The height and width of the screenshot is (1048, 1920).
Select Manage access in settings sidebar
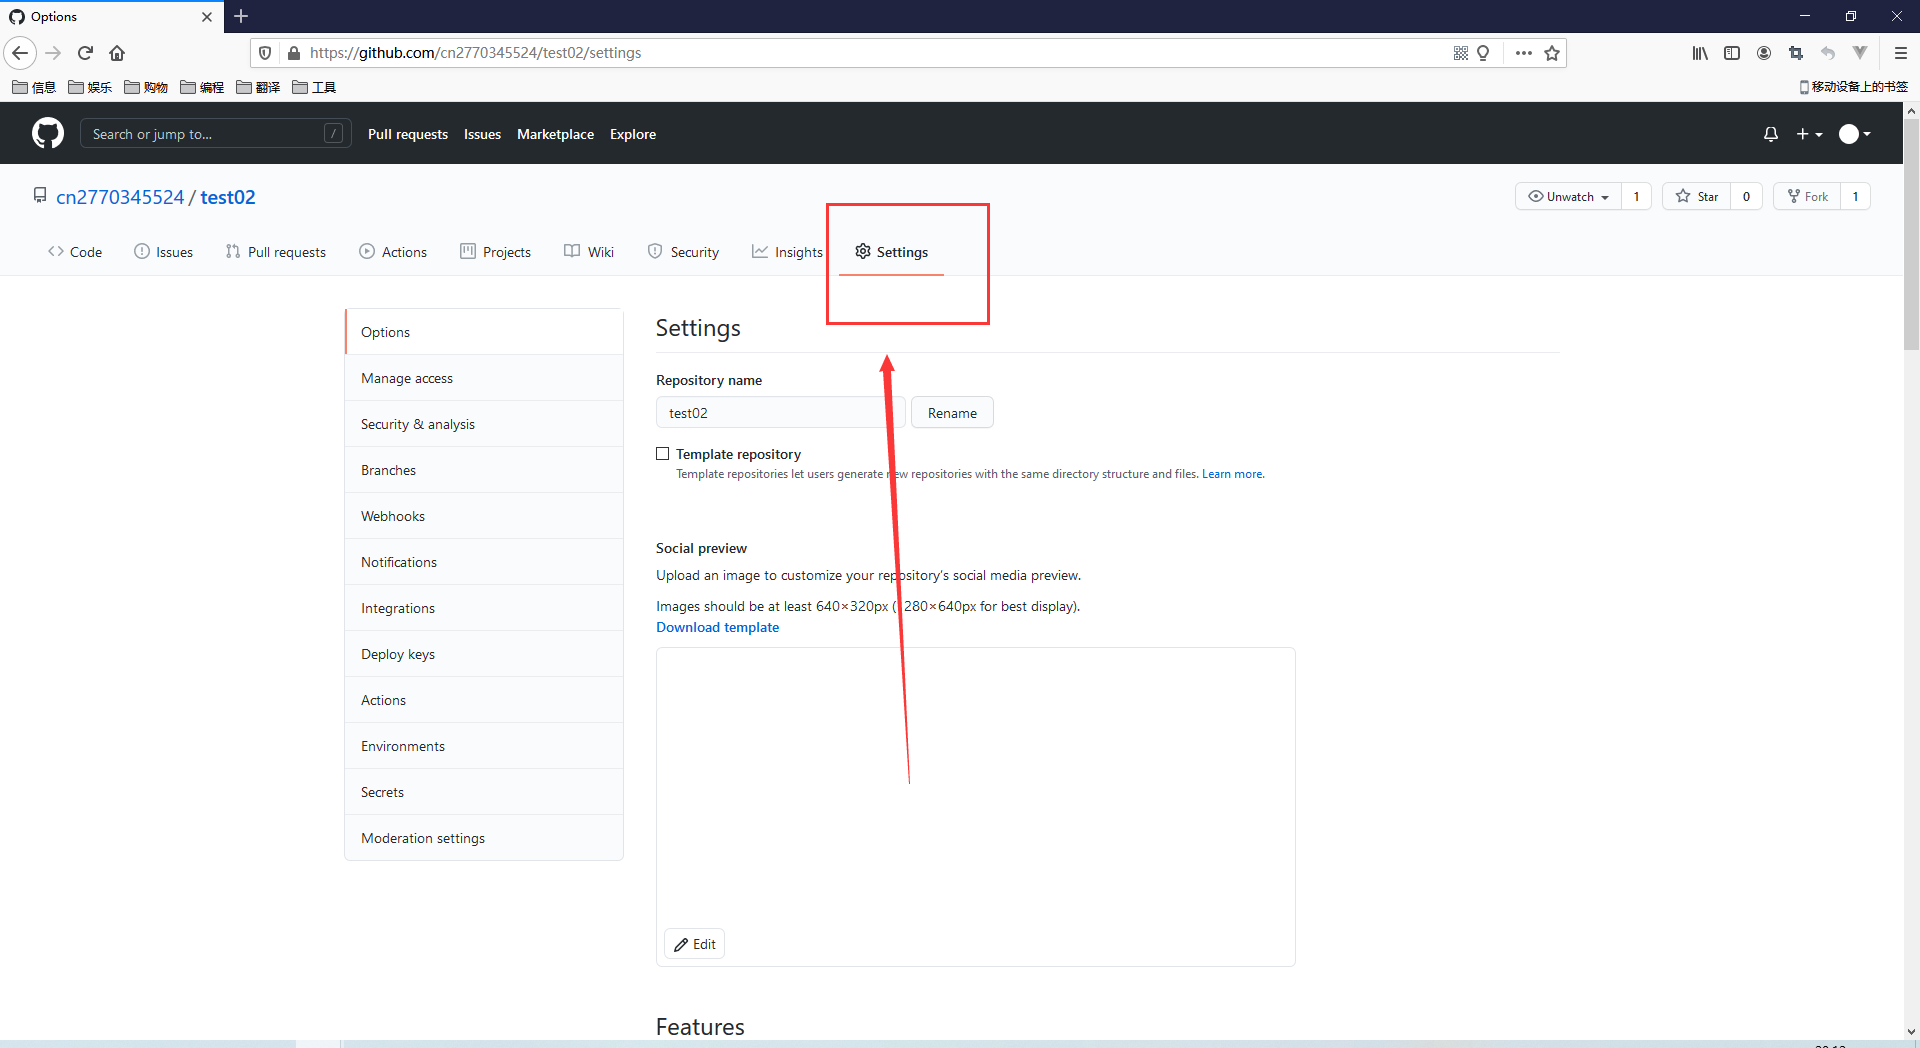coord(484,378)
